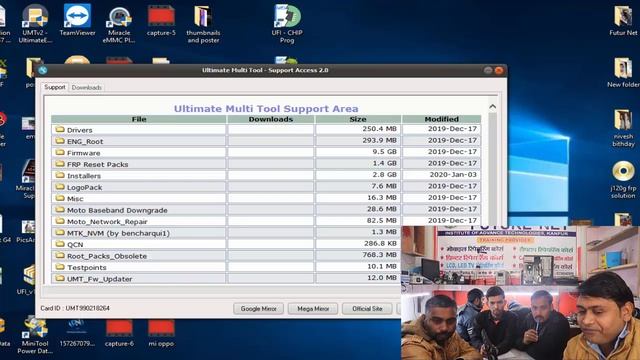640x360 pixels.
Task: Open Futur Net folder on desktop
Action: [623, 20]
